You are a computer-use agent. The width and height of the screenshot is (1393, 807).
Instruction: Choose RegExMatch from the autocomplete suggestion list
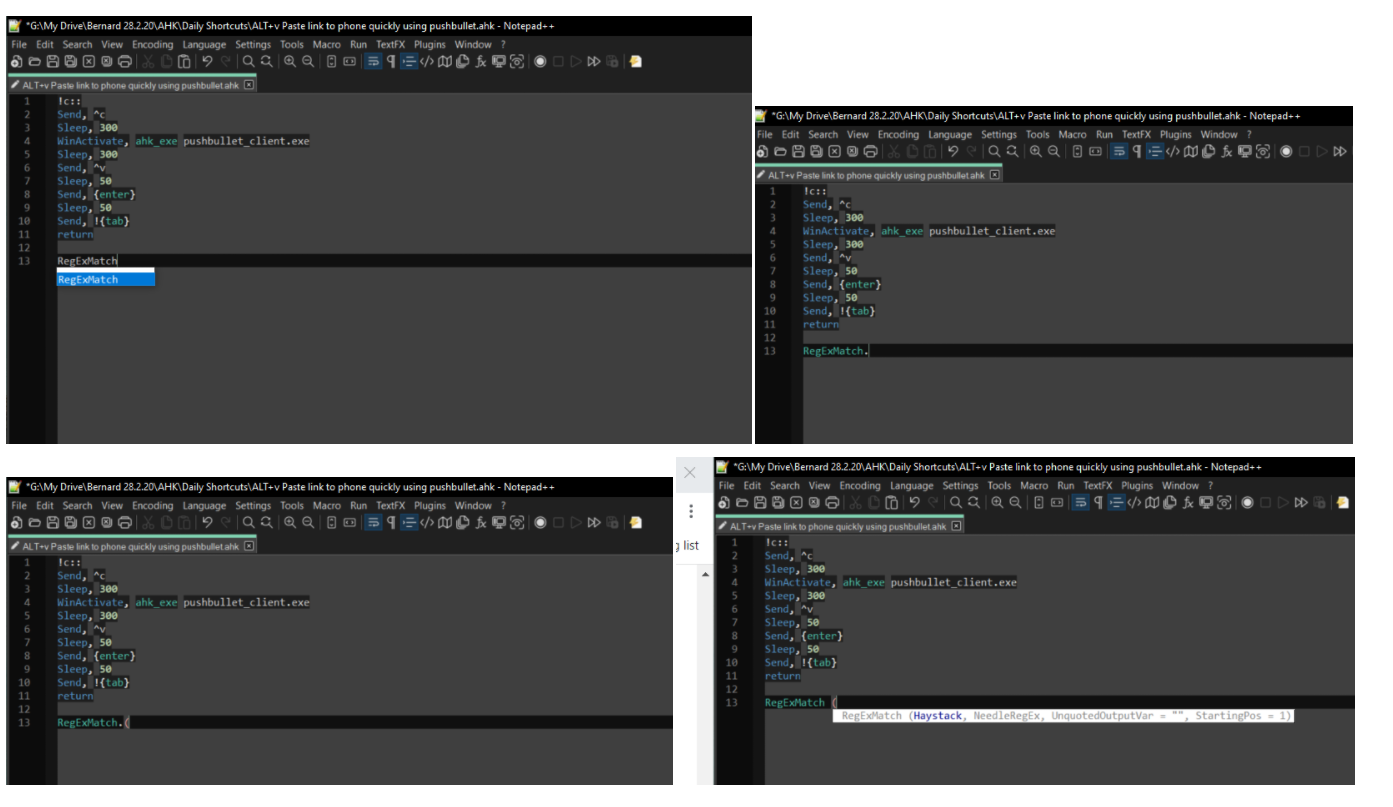click(105, 280)
